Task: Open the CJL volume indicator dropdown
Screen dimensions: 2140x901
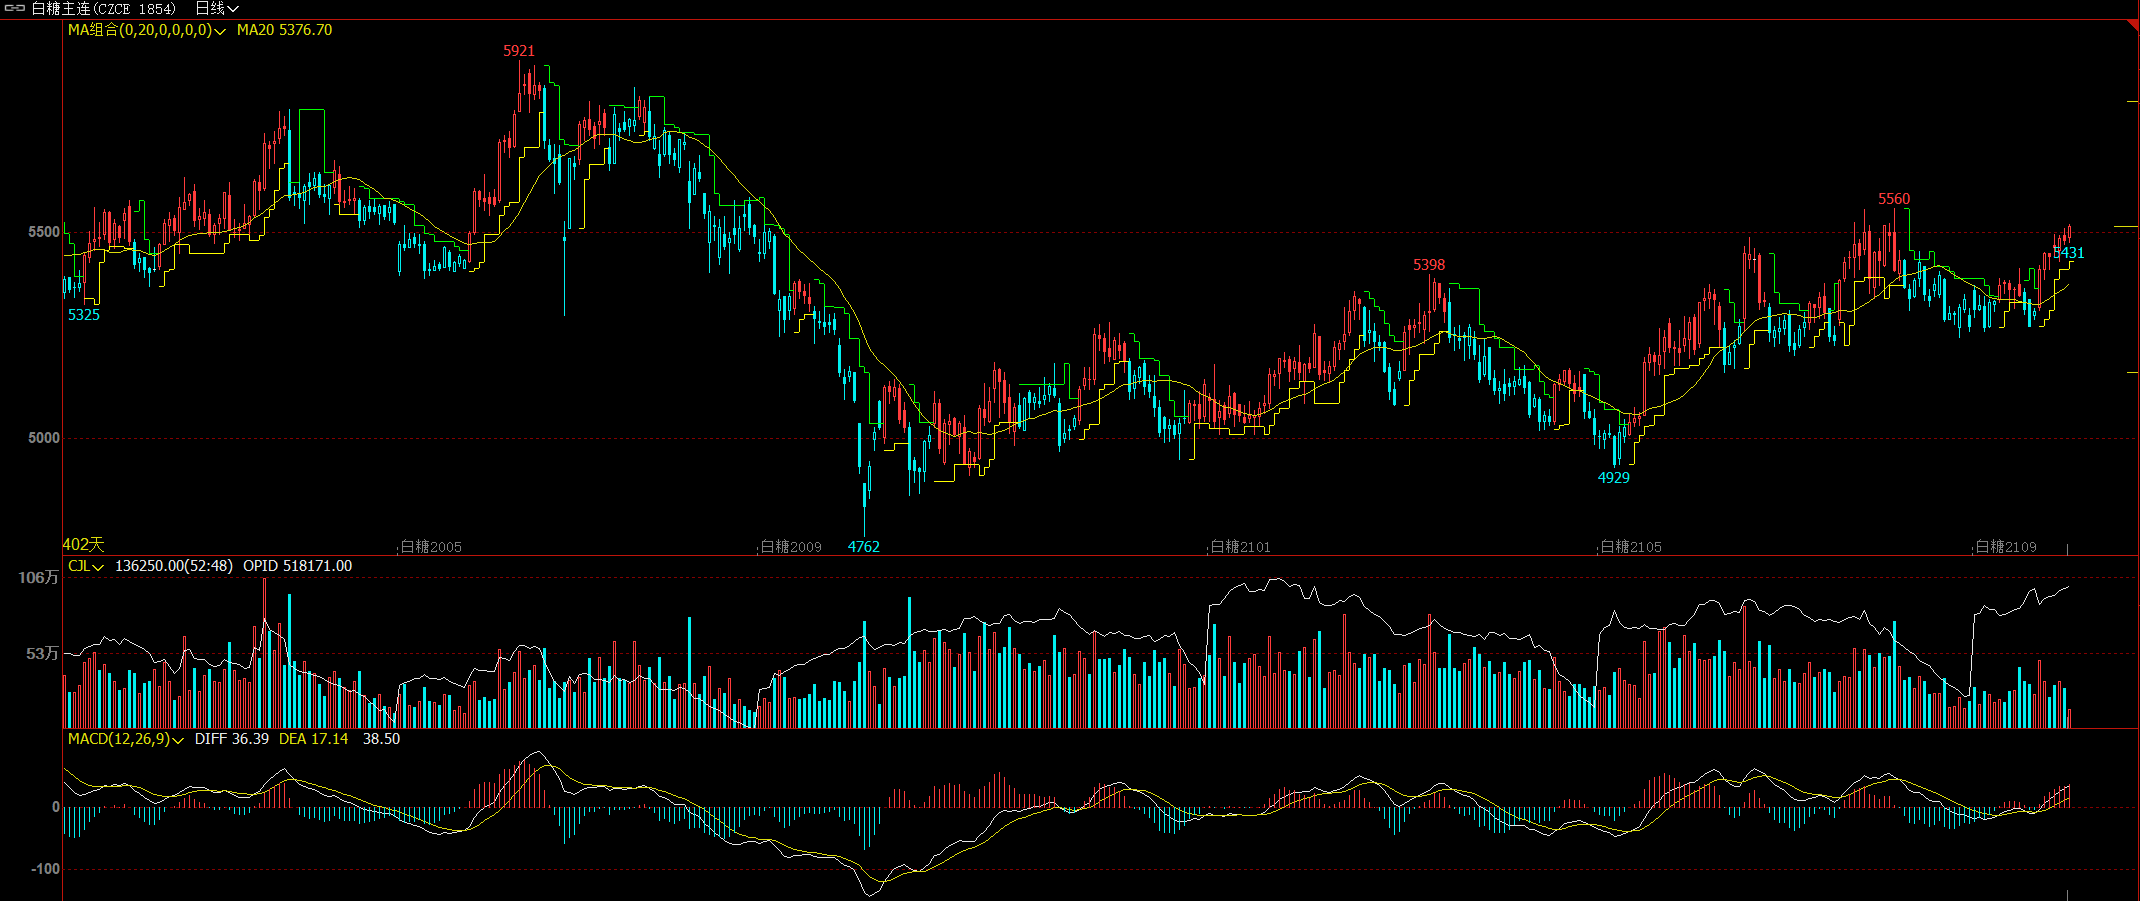Action: [x=86, y=566]
